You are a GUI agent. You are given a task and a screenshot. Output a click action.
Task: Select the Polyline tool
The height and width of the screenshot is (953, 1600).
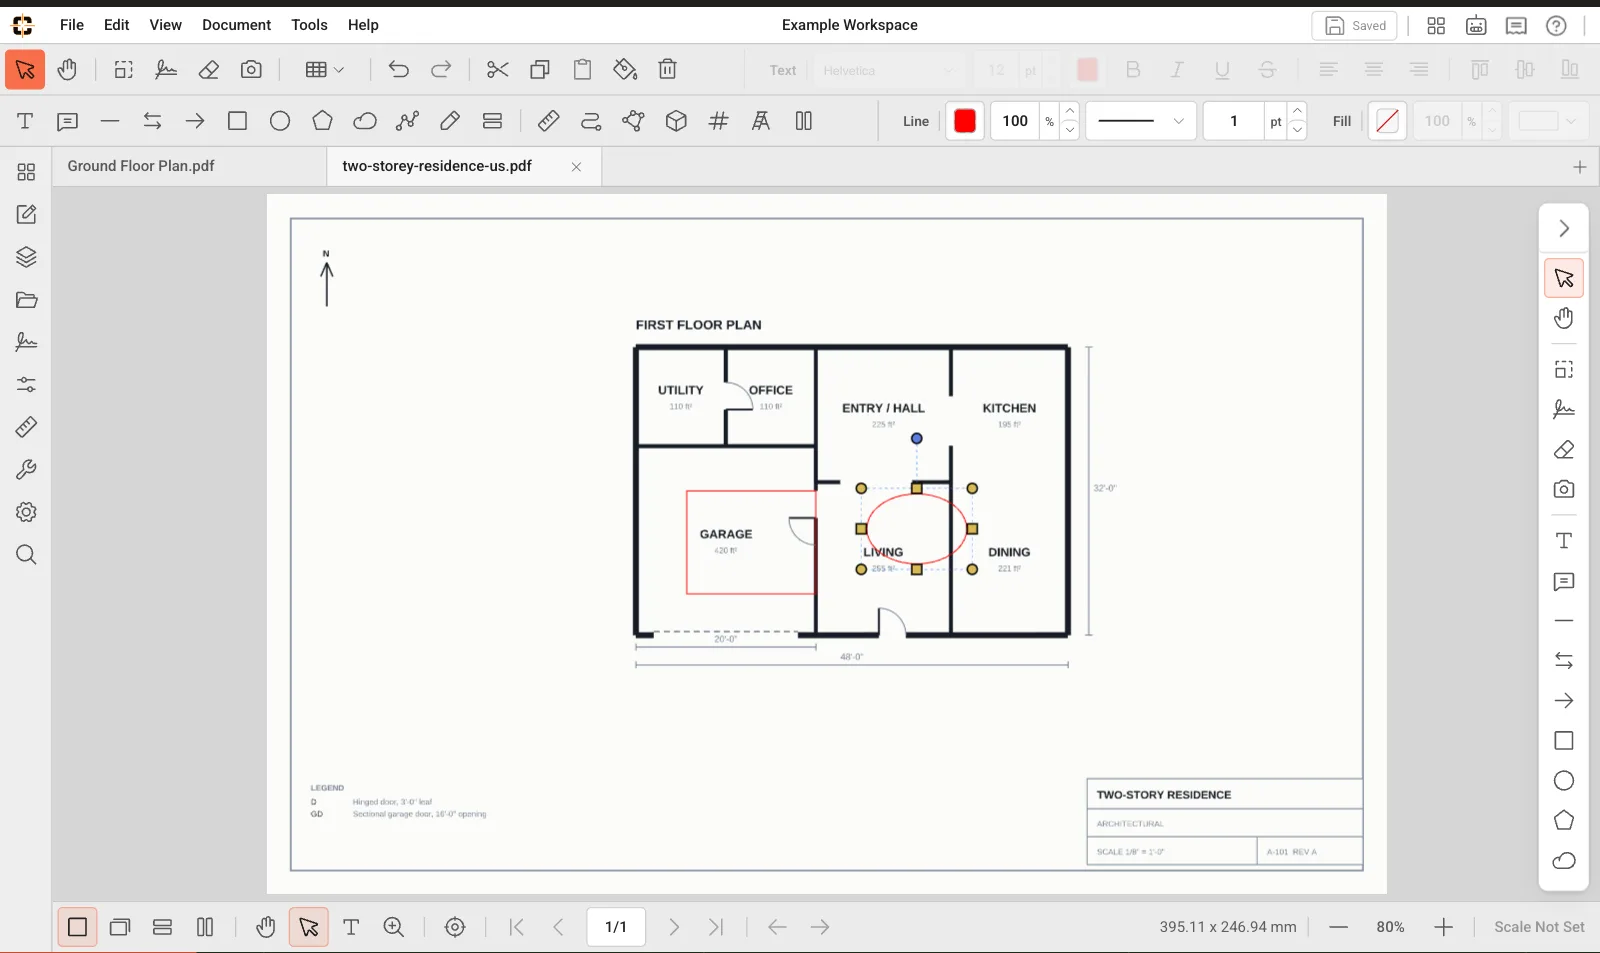point(407,121)
